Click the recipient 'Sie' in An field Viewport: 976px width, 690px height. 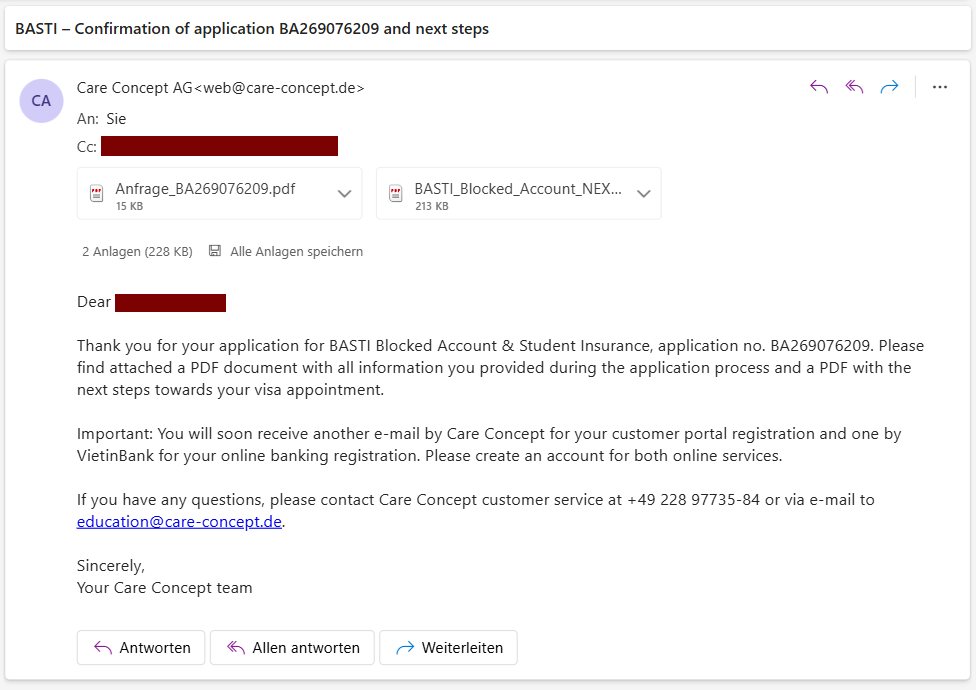[x=116, y=119]
